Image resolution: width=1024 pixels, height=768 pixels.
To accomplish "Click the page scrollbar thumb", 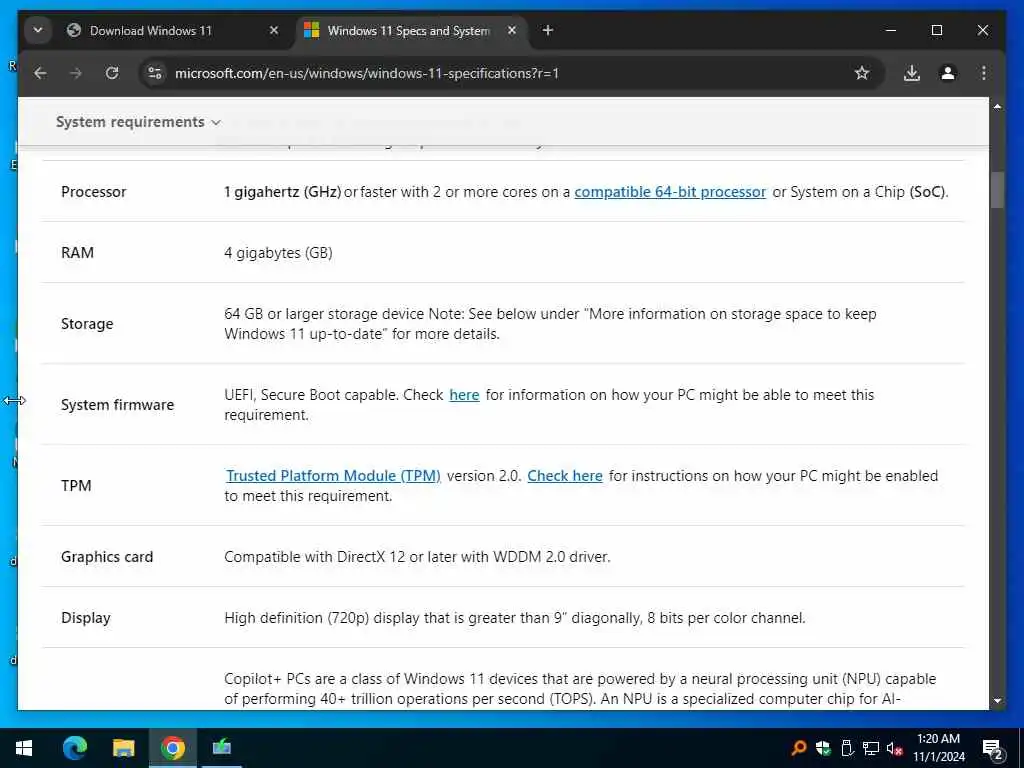I will click(x=997, y=189).
